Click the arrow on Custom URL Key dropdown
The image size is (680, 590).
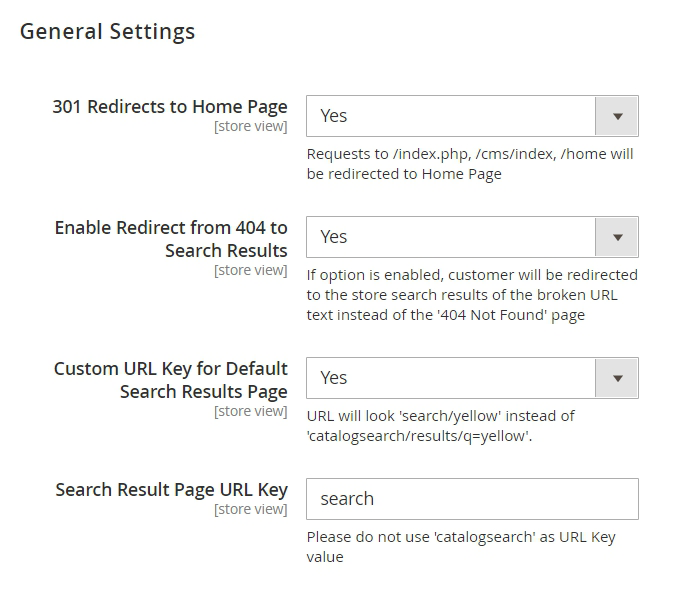617,378
